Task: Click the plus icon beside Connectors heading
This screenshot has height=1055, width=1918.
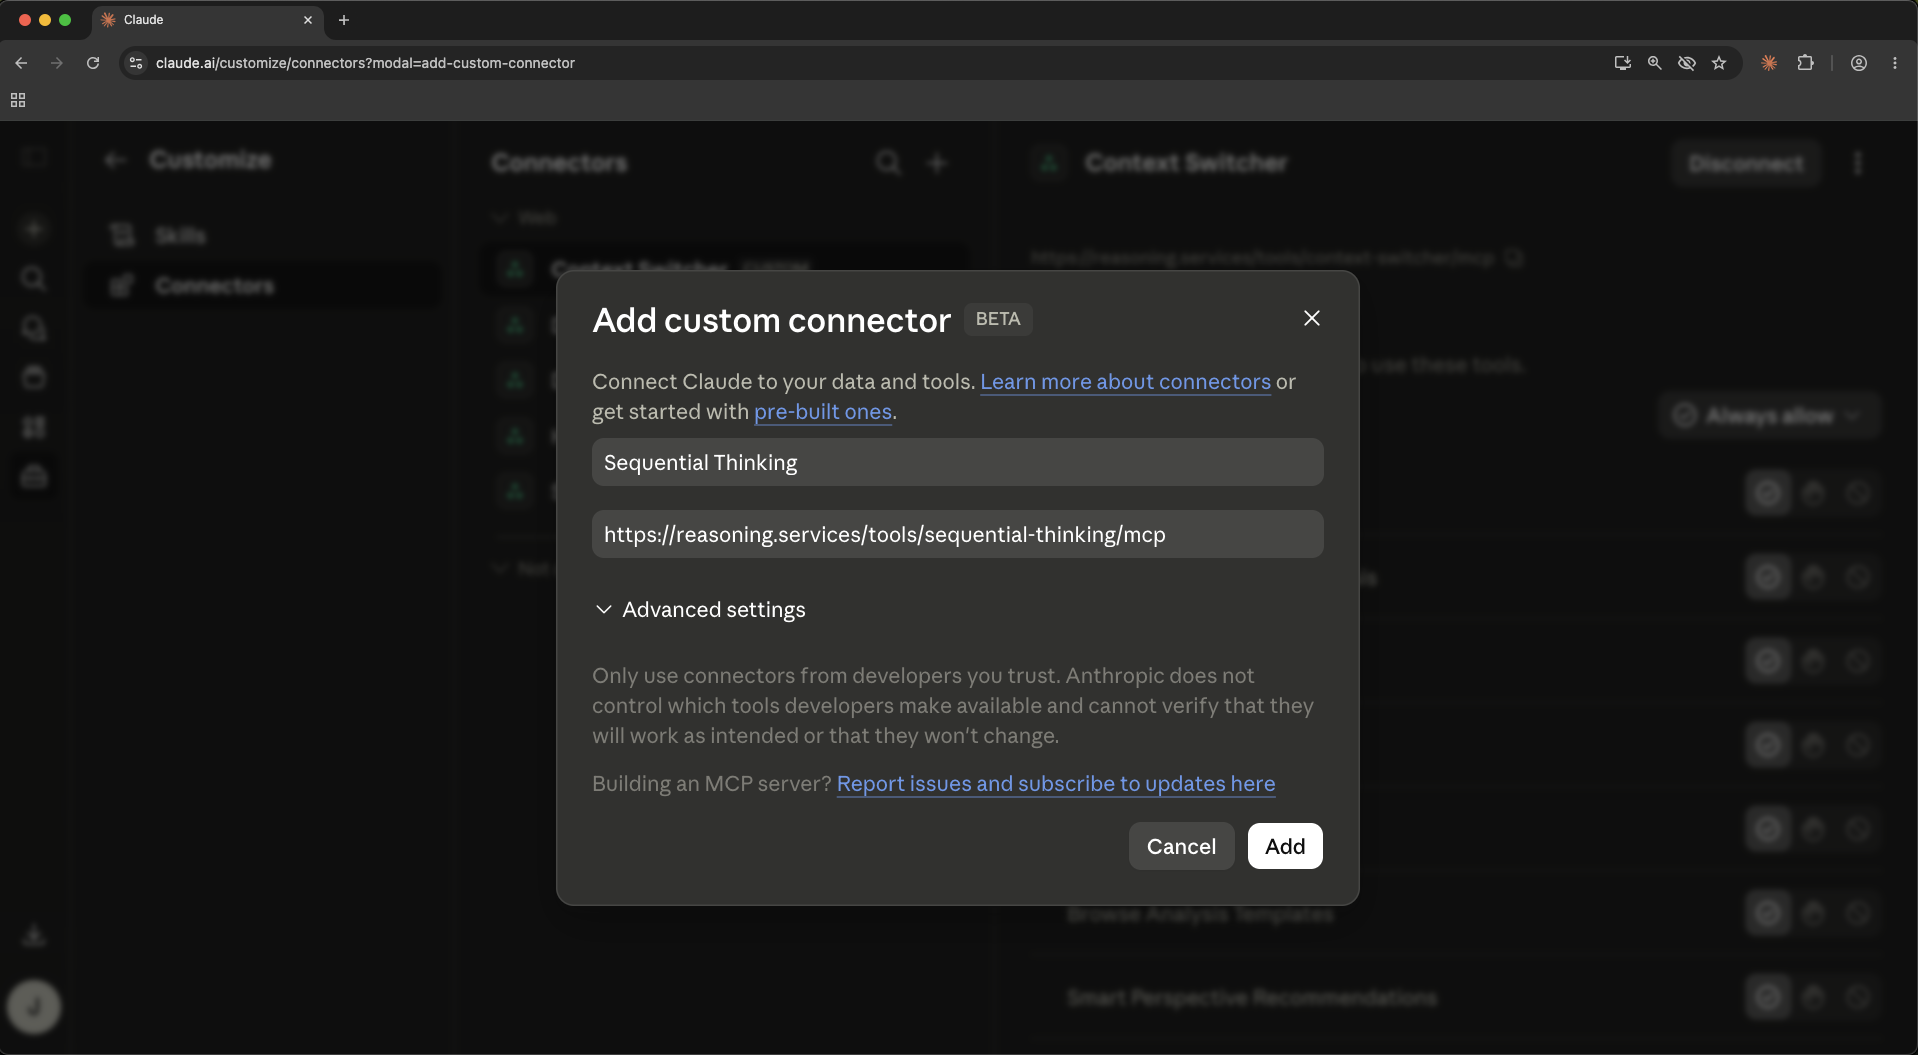Action: 936,163
